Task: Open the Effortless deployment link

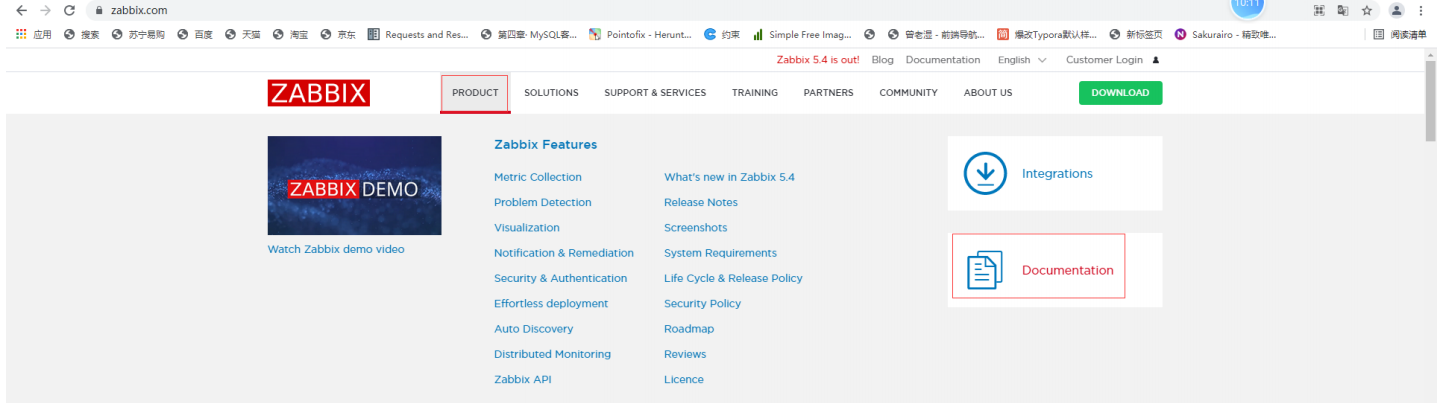Action: pyautogui.click(x=550, y=303)
